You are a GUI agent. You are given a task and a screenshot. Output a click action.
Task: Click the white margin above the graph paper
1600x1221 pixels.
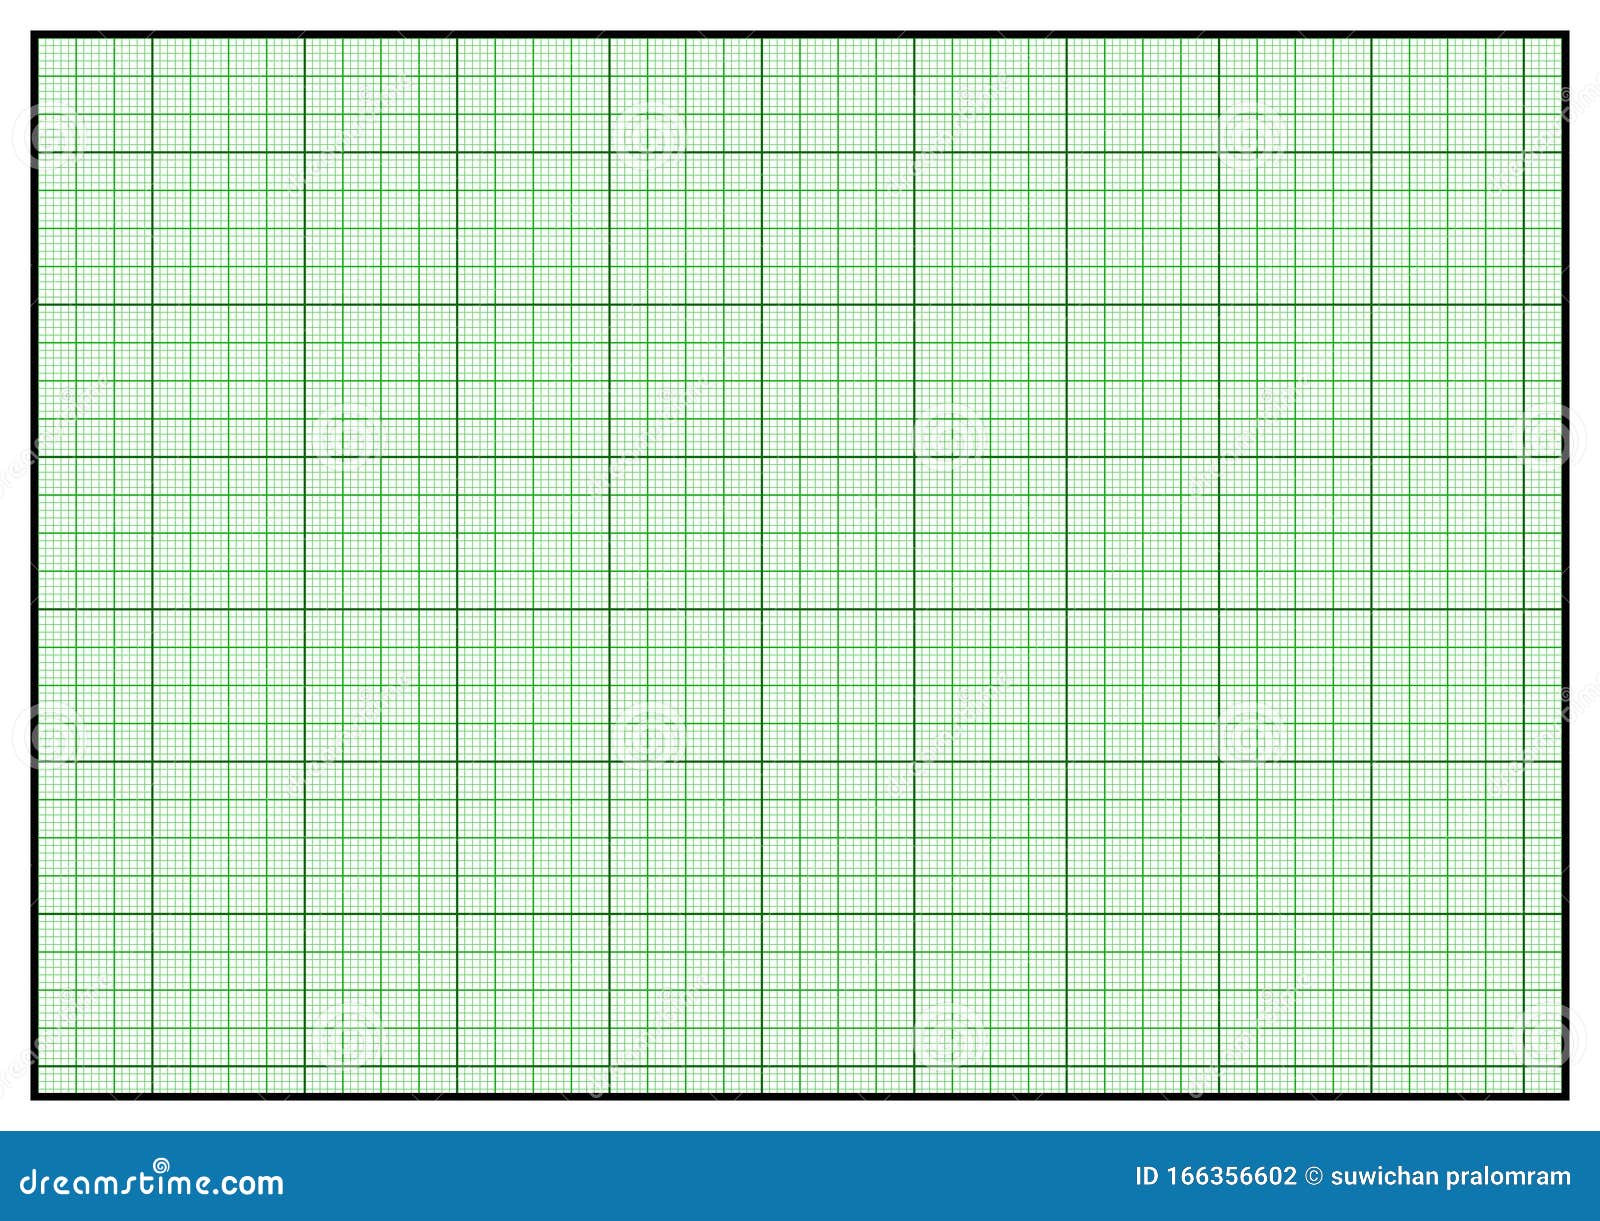800,15
